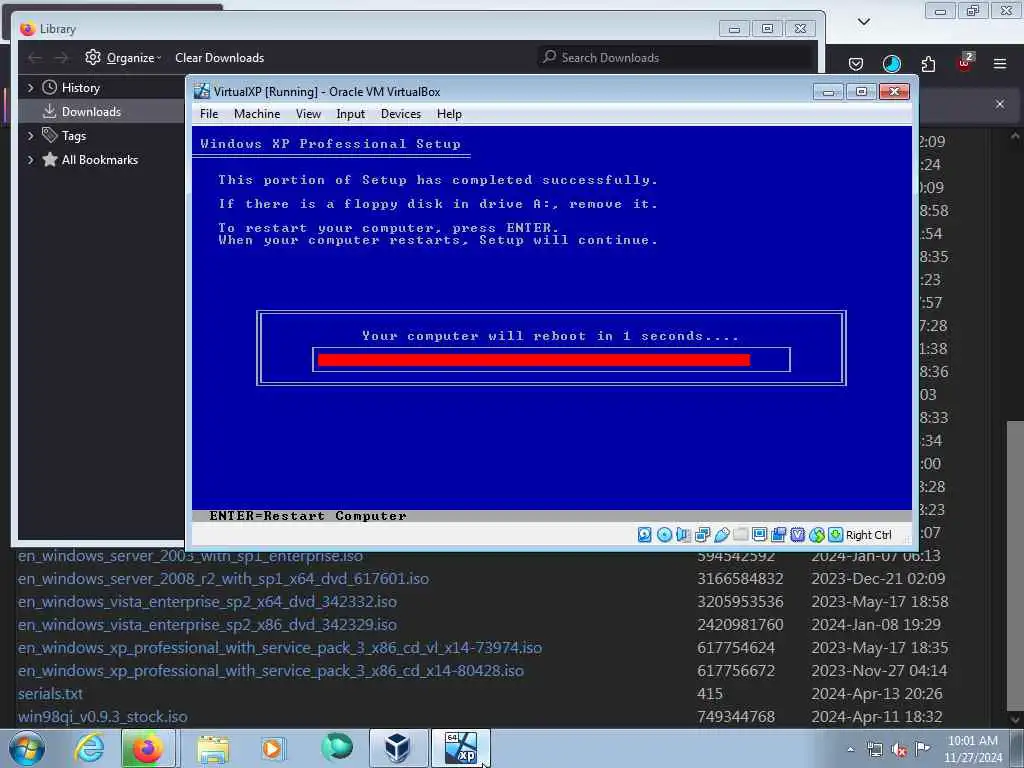Image resolution: width=1024 pixels, height=768 pixels.
Task: Click the Firefox Pocket save icon
Action: 856,63
